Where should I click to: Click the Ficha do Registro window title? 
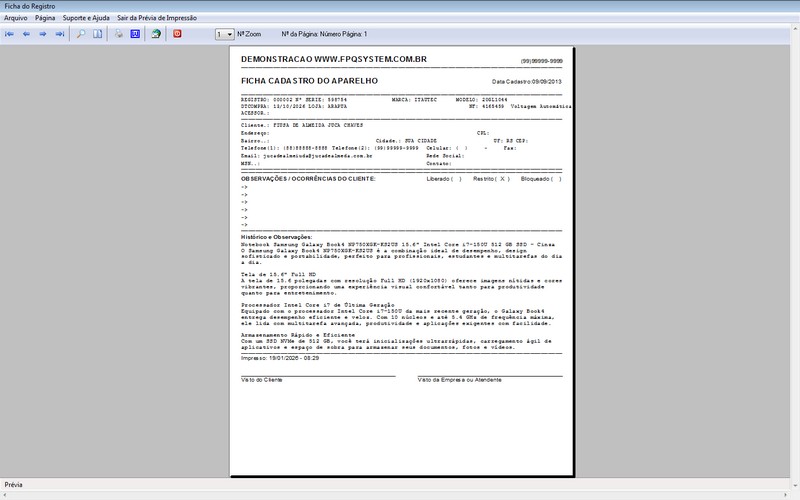tap(30, 6)
